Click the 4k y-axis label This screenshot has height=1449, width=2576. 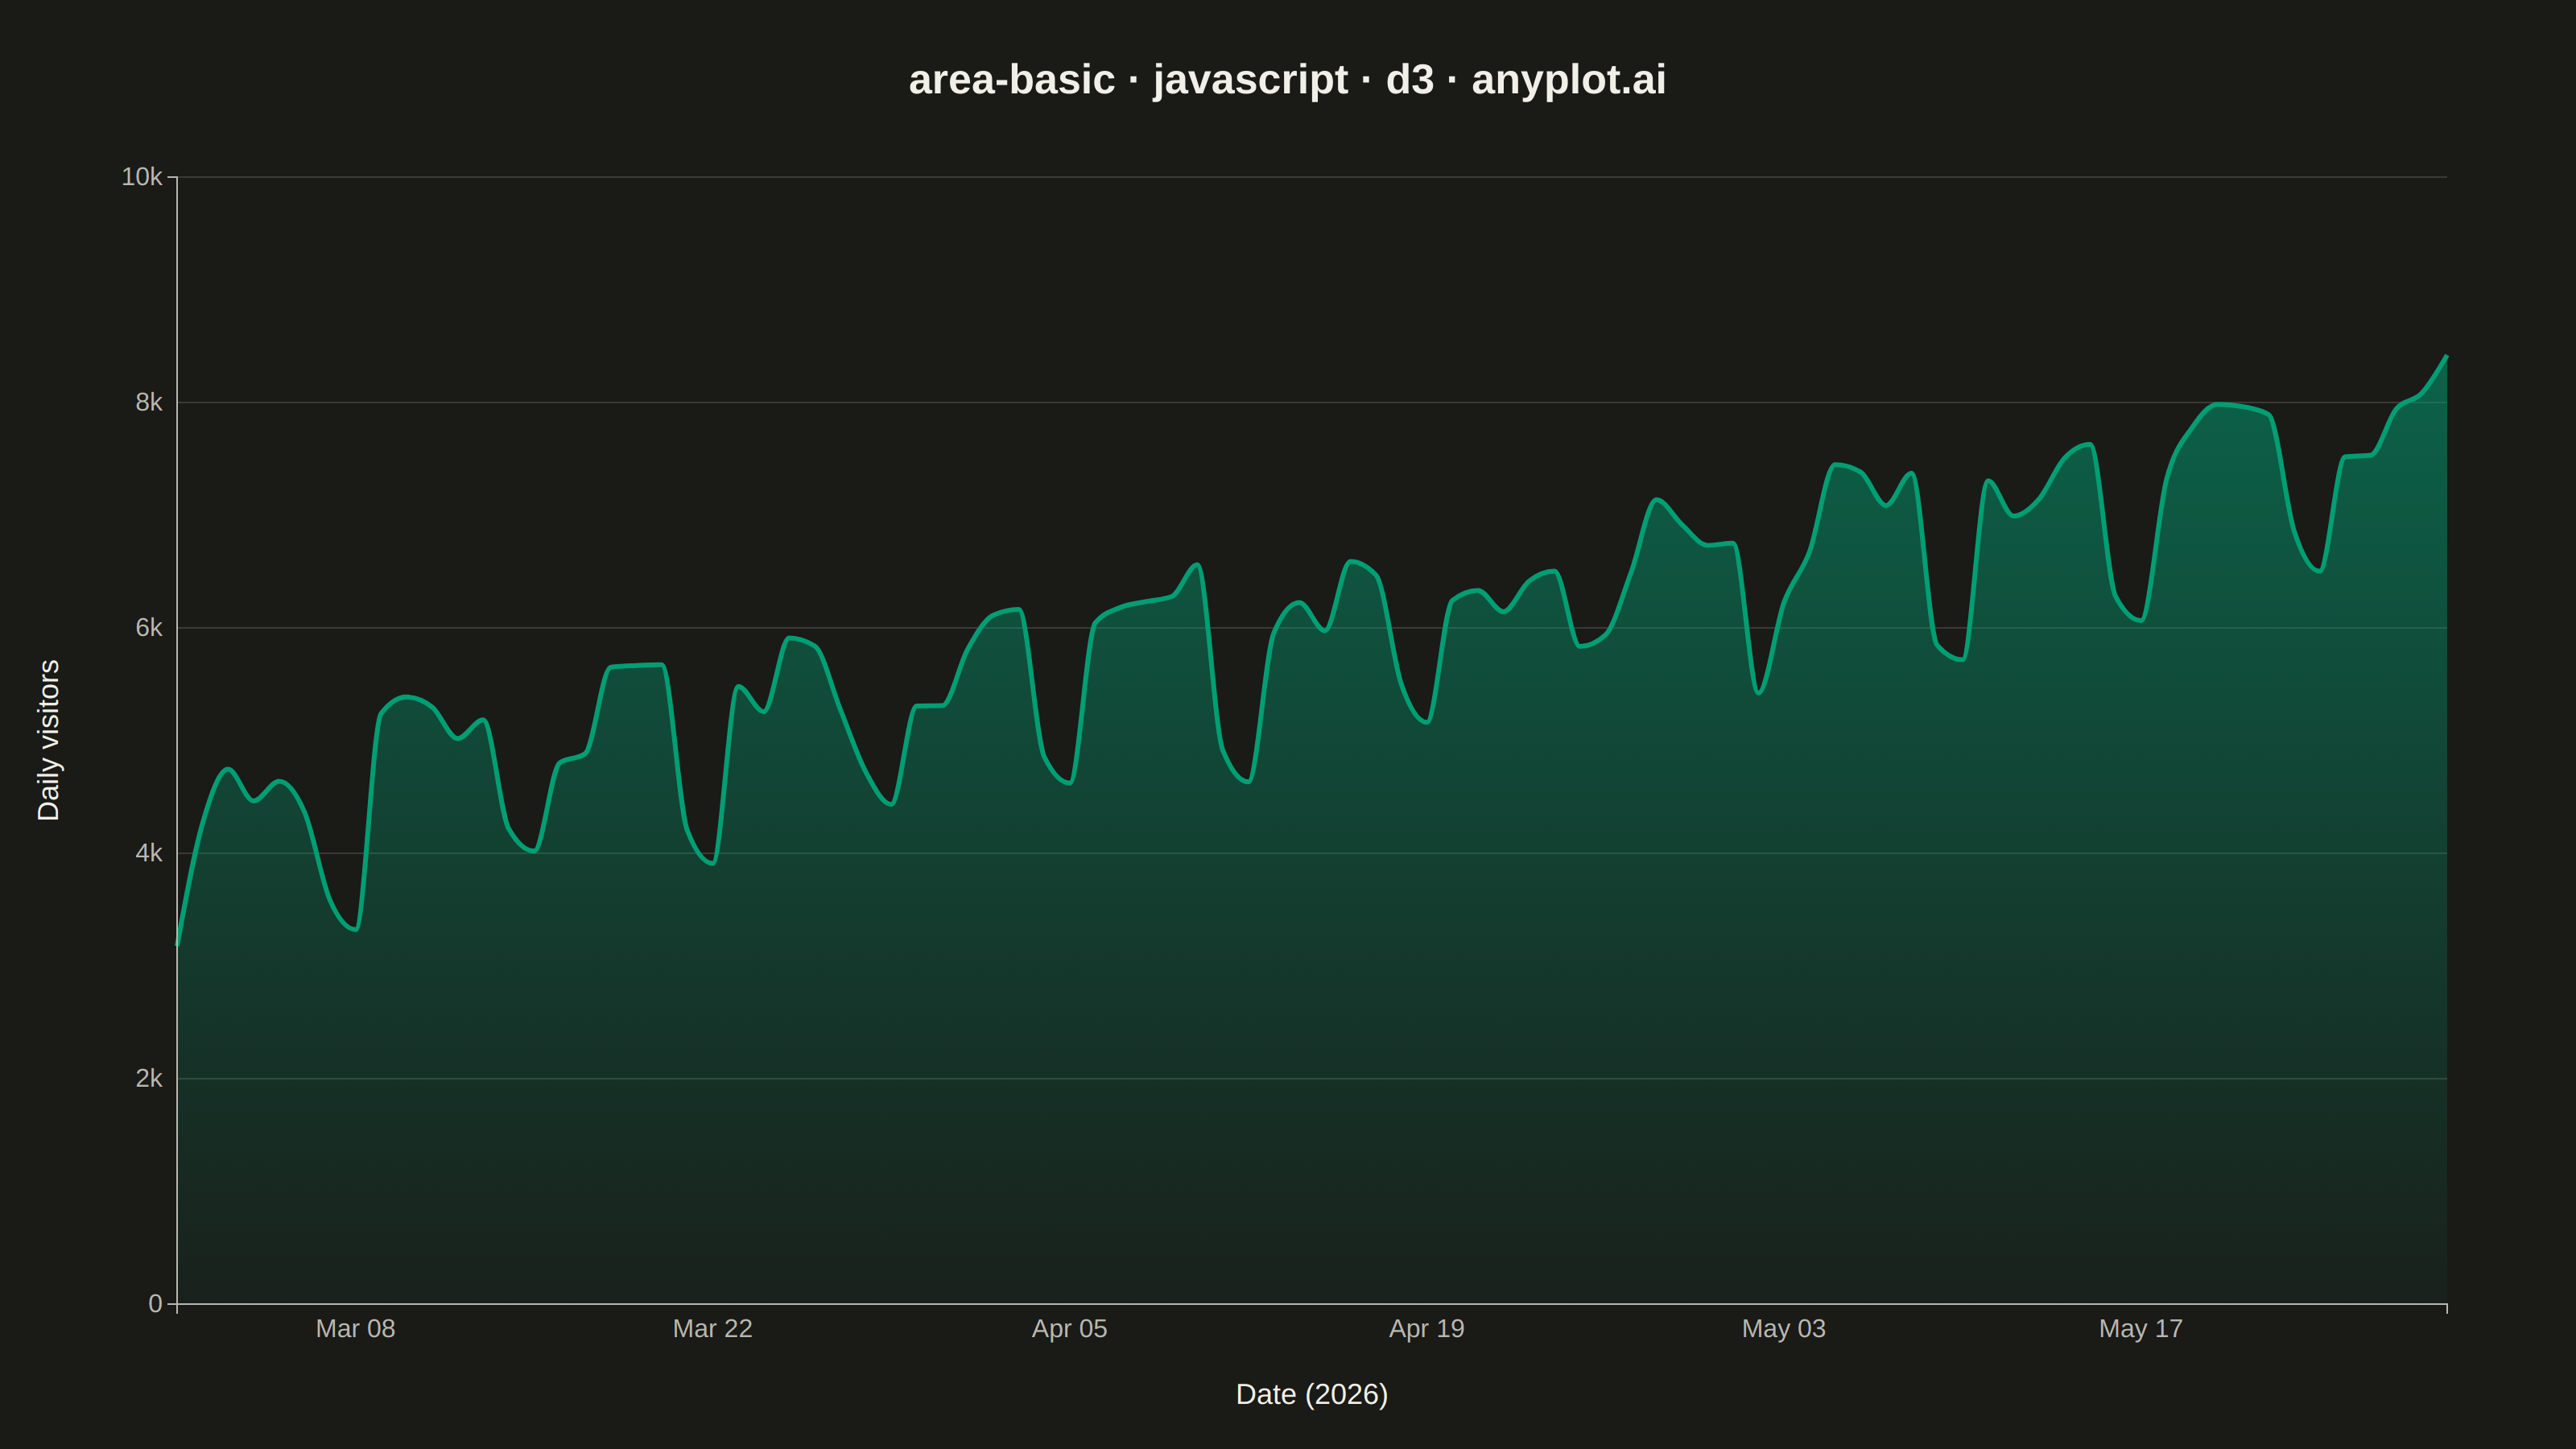click(148, 853)
